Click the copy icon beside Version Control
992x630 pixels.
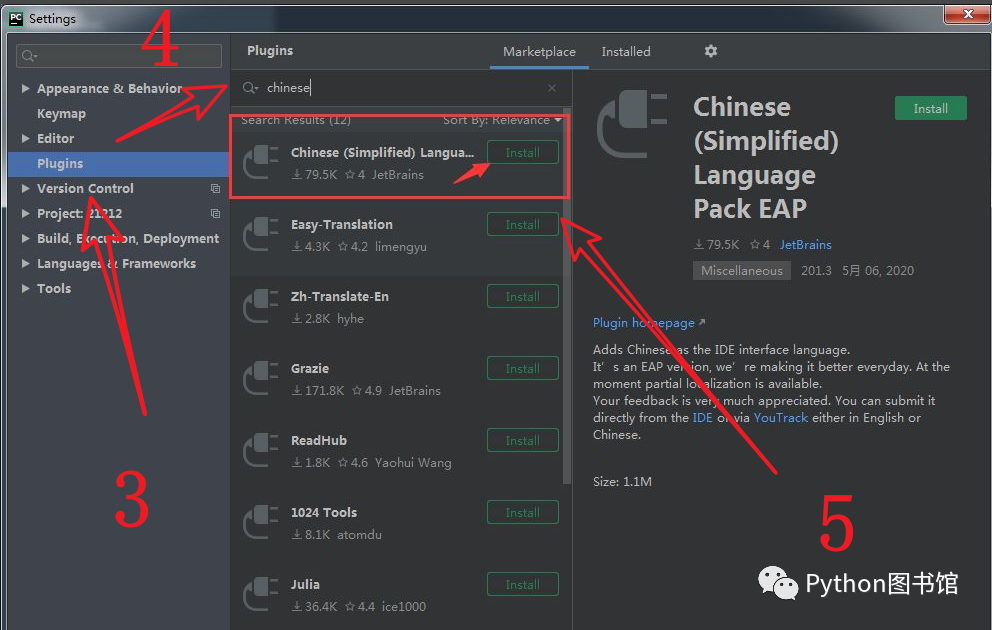point(215,188)
